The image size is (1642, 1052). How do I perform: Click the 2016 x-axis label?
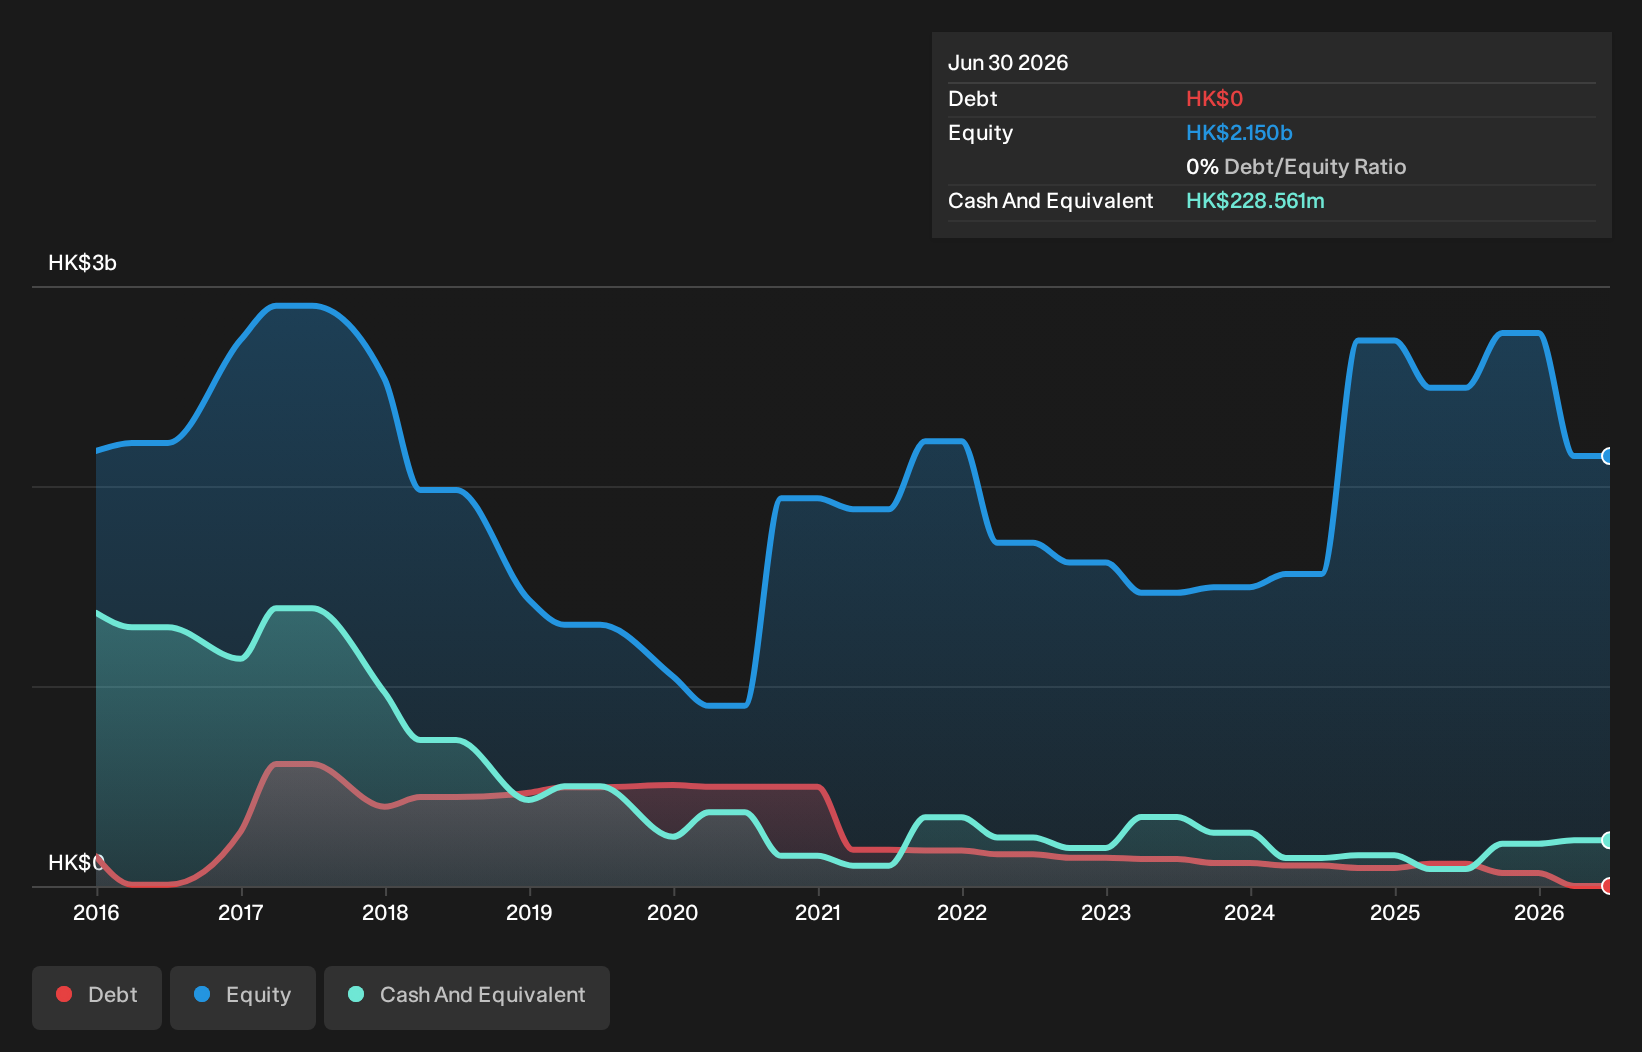coord(96,912)
